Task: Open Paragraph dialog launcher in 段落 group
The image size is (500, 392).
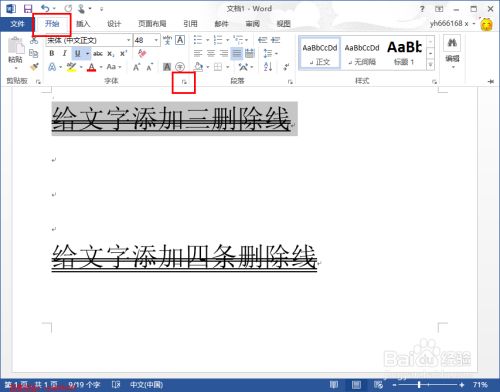Action: point(290,82)
